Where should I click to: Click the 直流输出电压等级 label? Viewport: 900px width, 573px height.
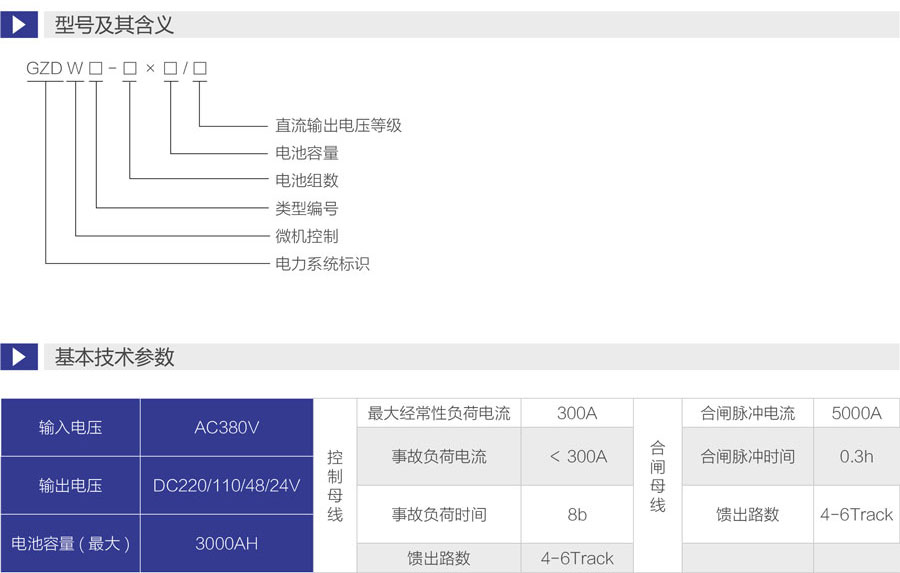point(338,126)
